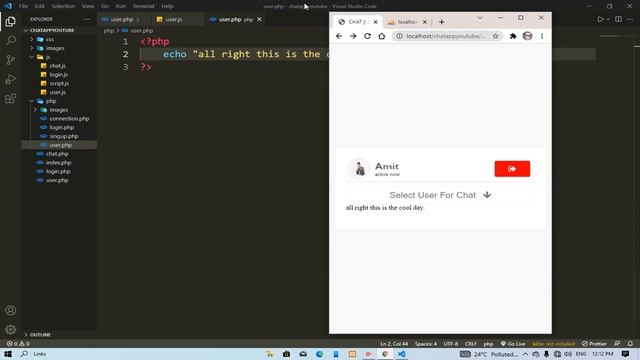Expand the OUTLINE section

click(40, 335)
